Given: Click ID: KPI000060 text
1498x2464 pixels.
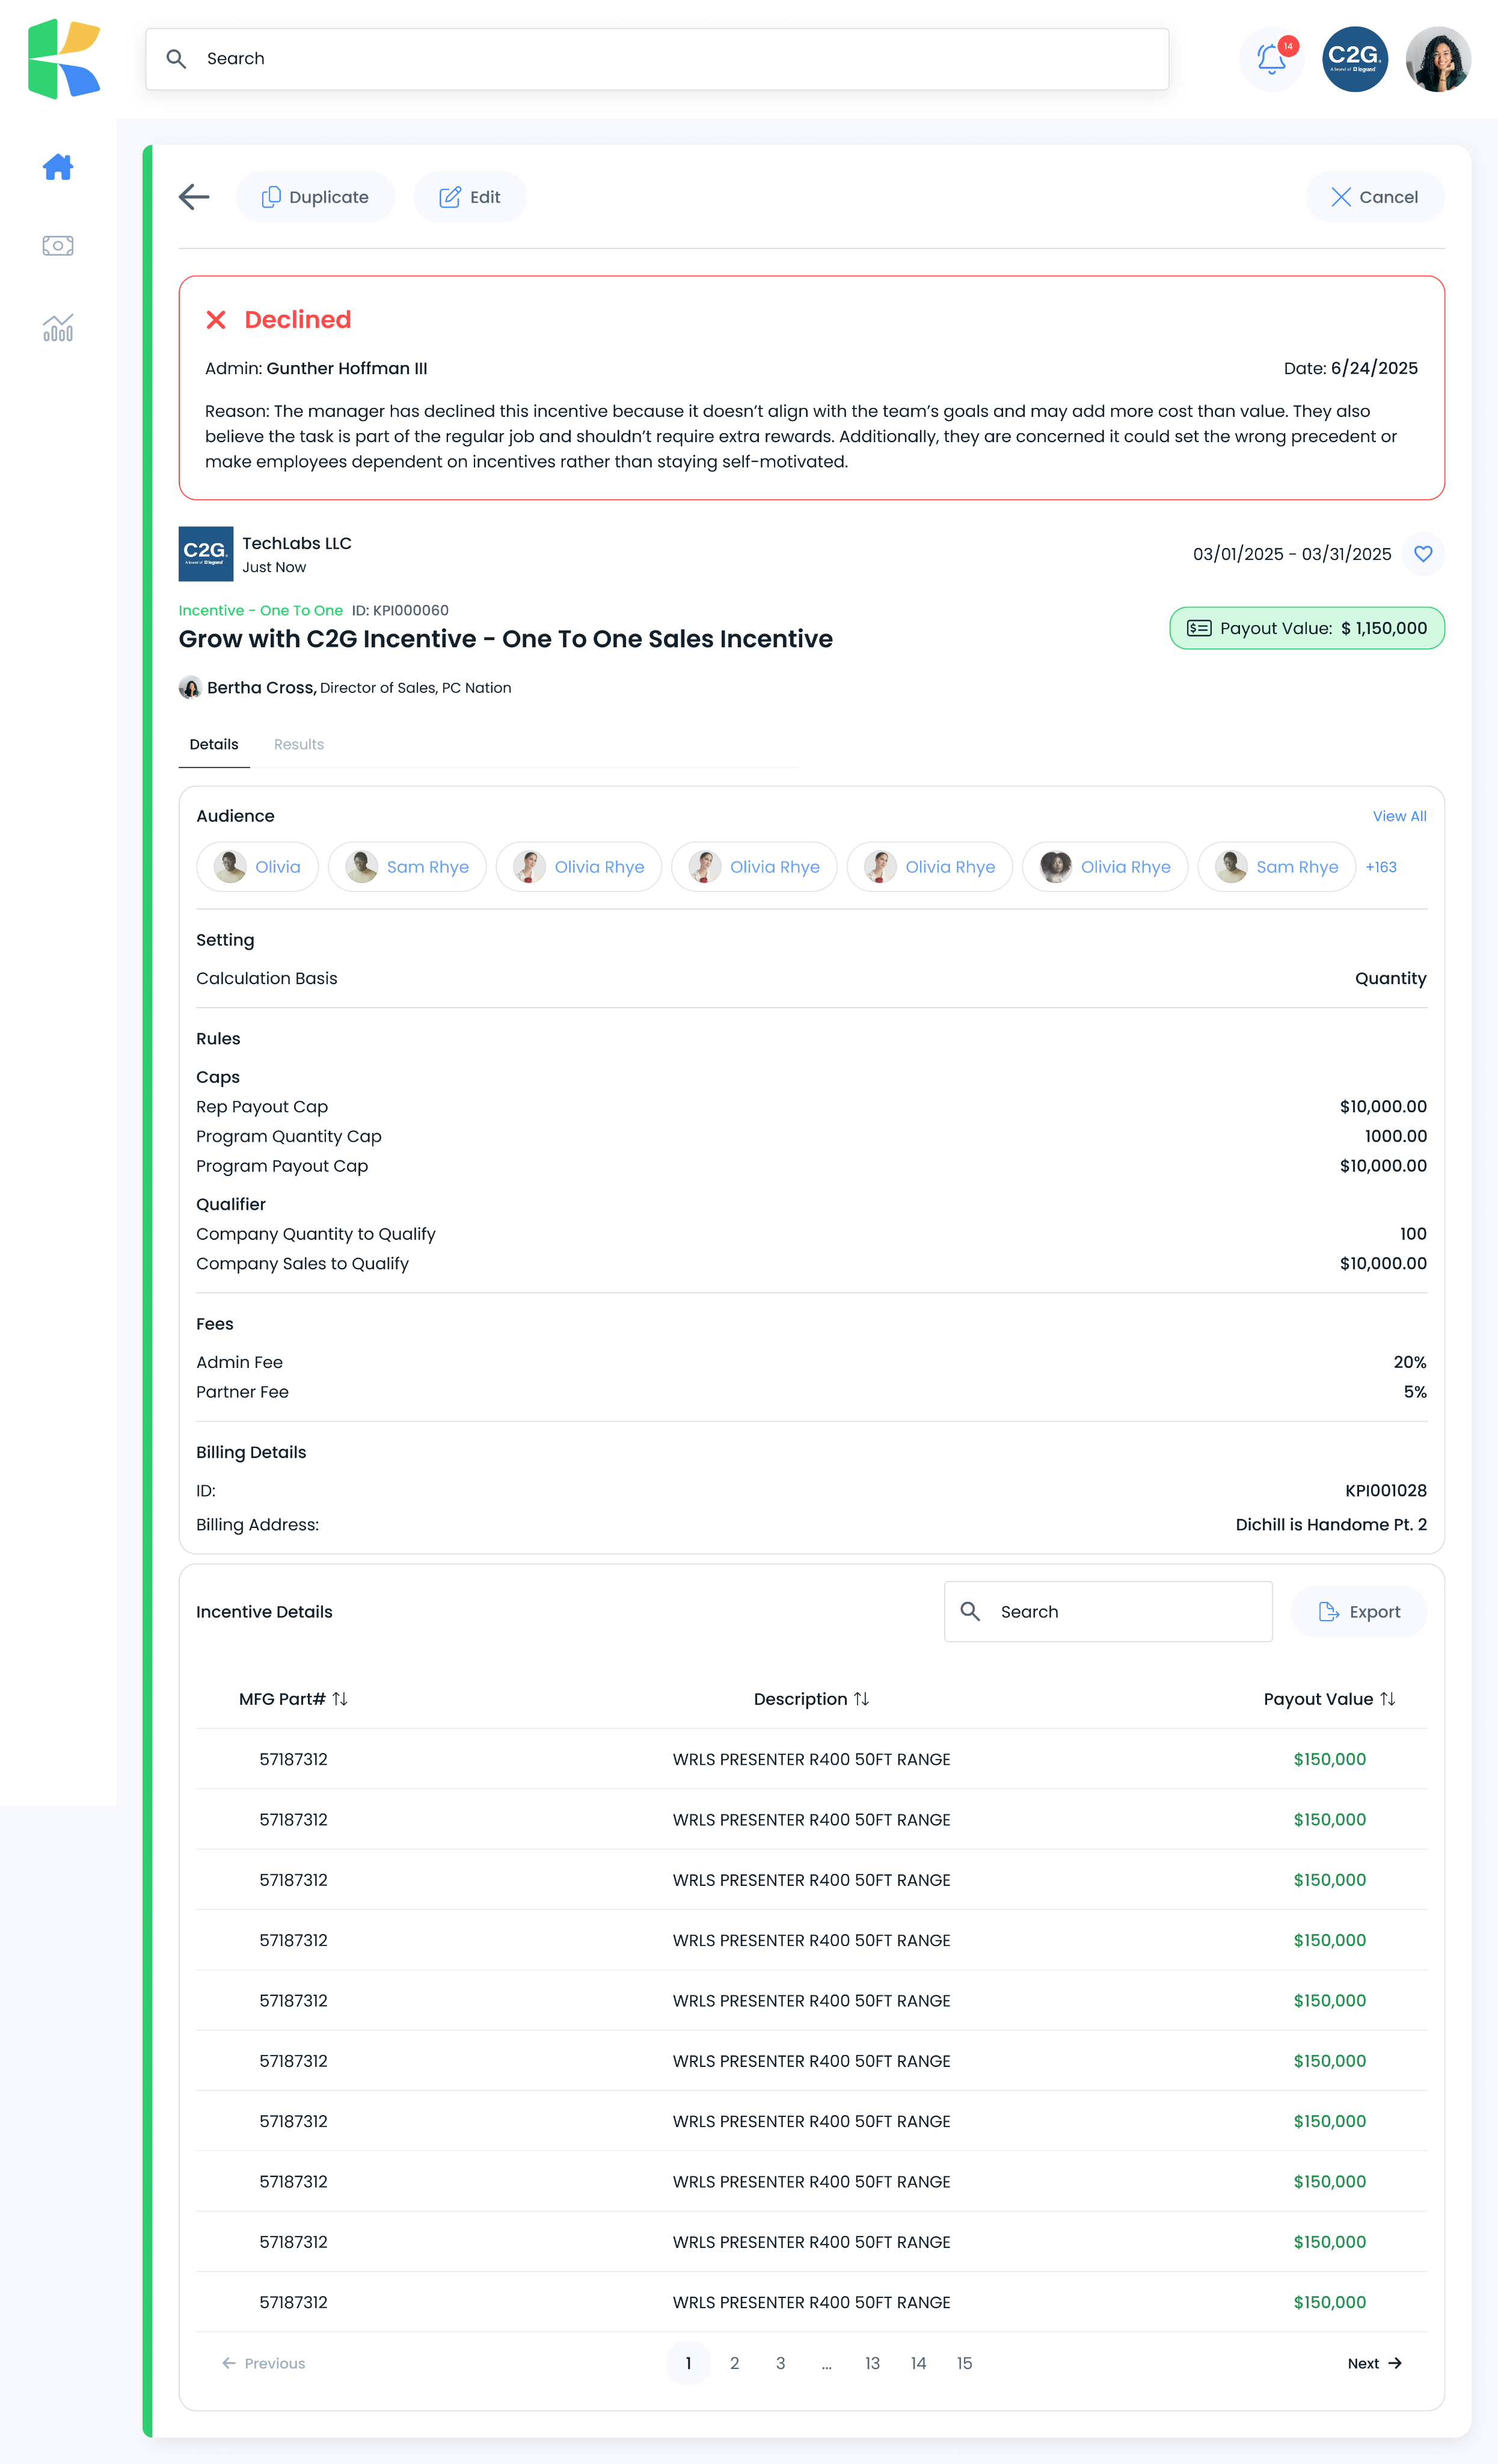Looking at the screenshot, I should coord(400,610).
